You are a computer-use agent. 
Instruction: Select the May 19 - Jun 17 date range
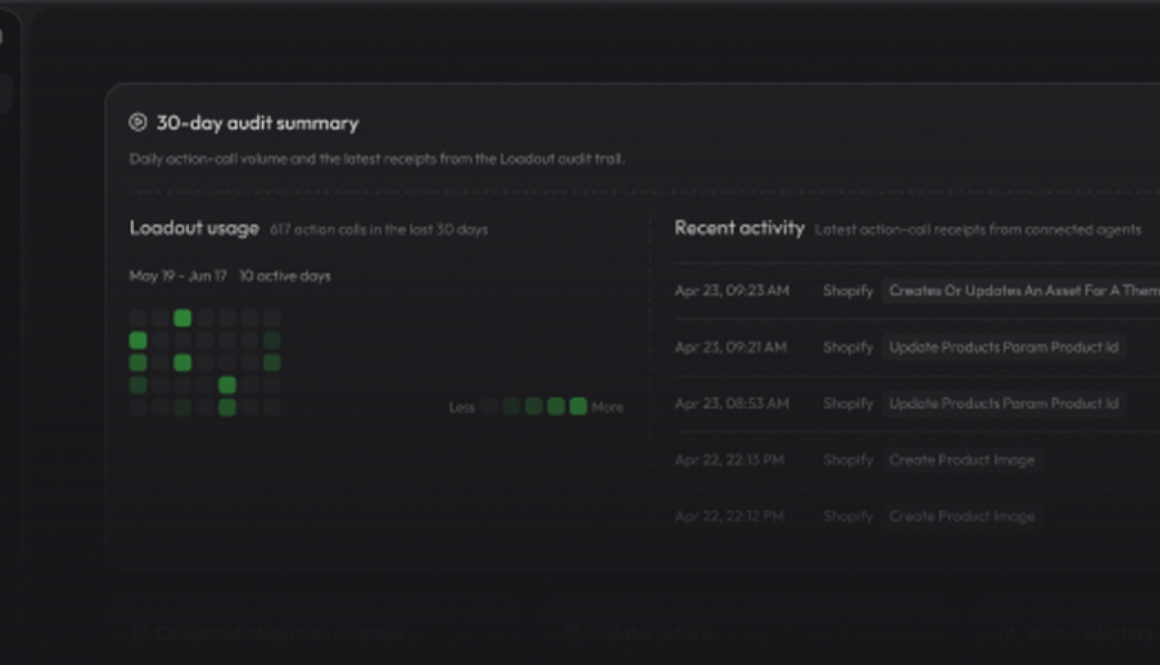pyautogui.click(x=178, y=276)
